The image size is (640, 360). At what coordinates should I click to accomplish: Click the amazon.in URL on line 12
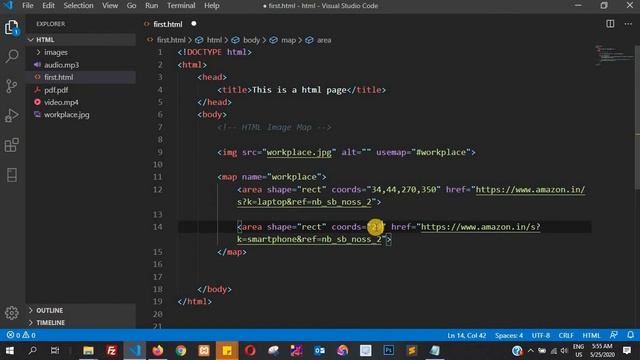coord(530,189)
